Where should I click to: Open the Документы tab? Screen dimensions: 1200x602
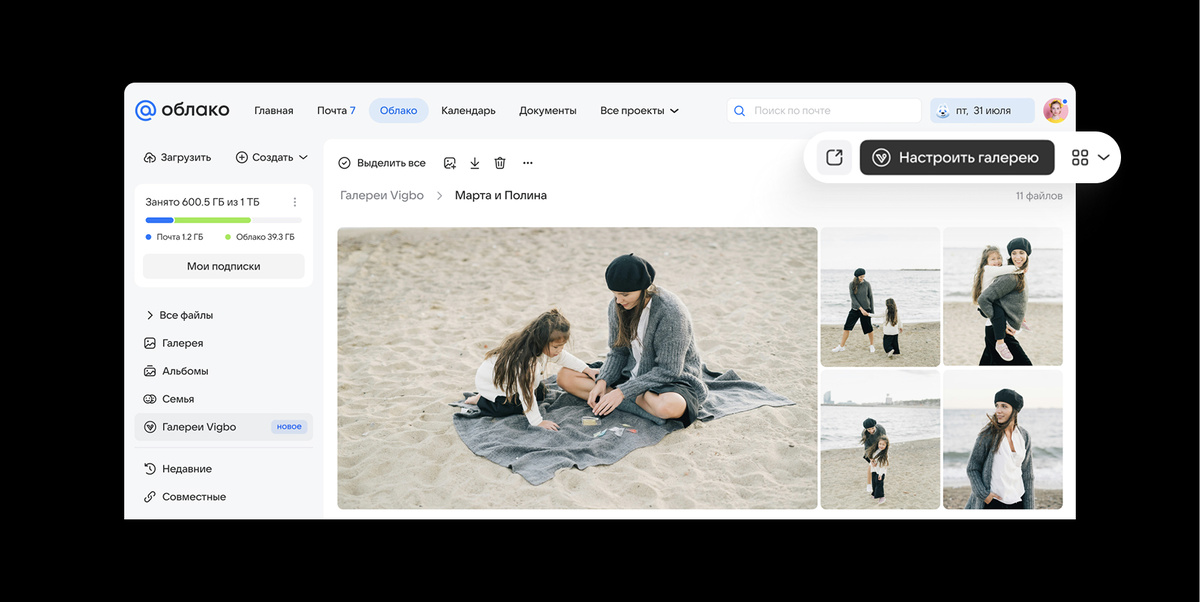[x=548, y=111]
